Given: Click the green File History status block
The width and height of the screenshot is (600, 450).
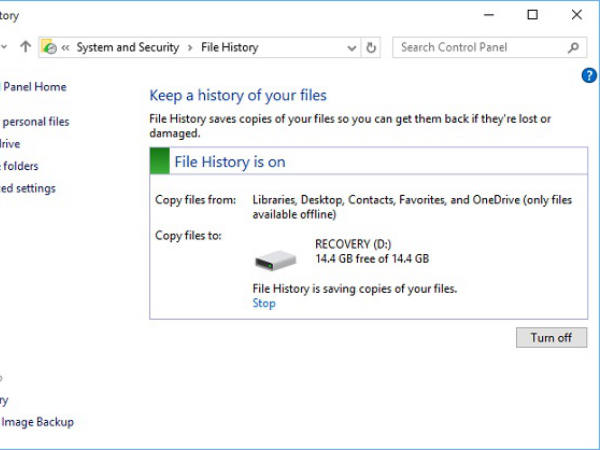Looking at the screenshot, I should coord(158,161).
